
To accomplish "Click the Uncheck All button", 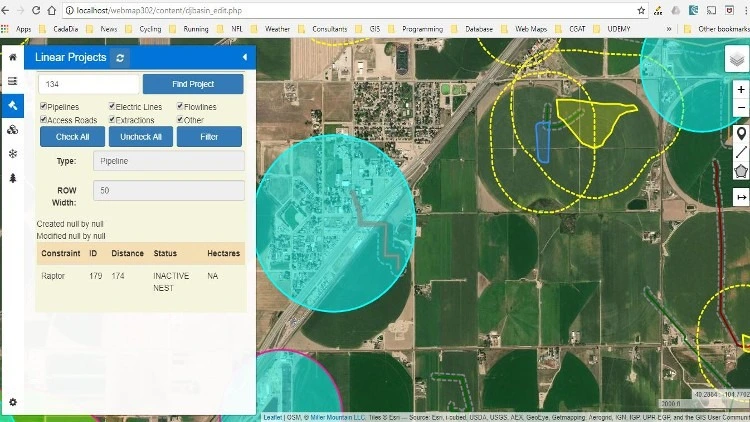I will tap(141, 137).
